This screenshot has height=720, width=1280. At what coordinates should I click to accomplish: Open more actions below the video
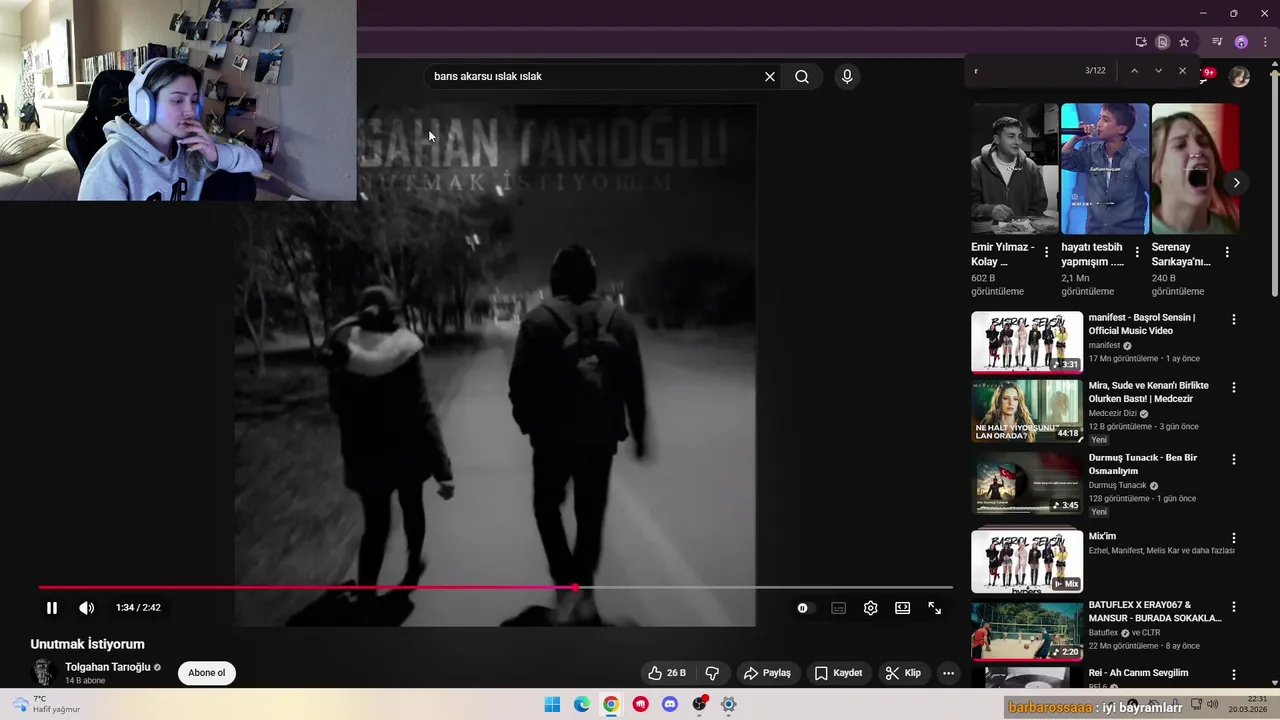point(948,673)
